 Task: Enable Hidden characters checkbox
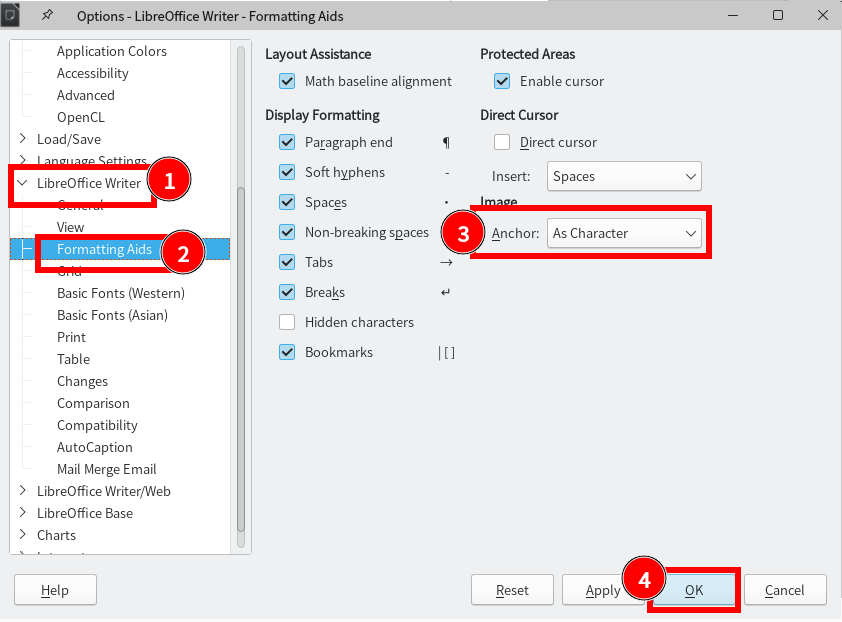point(287,322)
